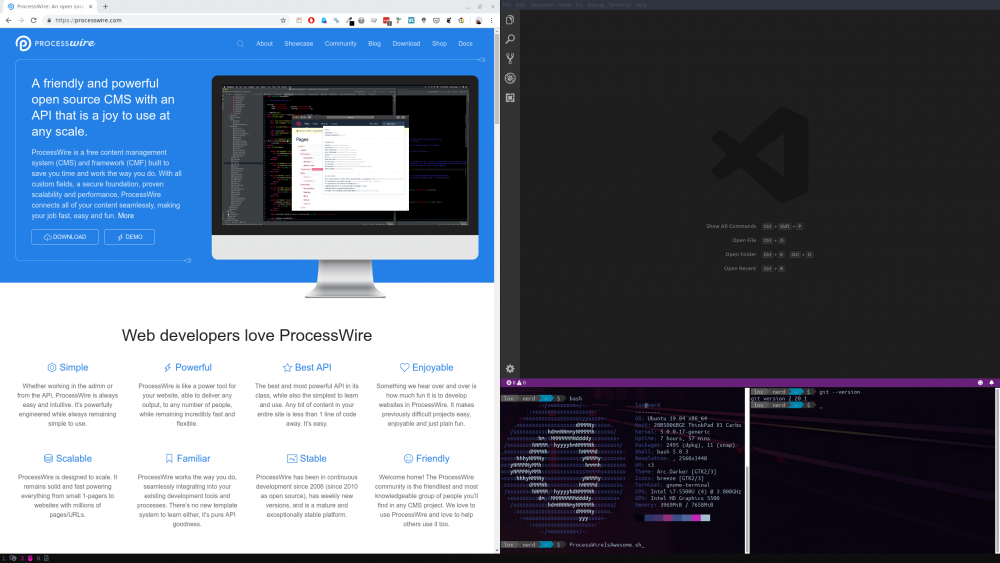Bookmark this page with the star icon
Image resolution: width=1000 pixels, height=563 pixels.
[283, 20]
